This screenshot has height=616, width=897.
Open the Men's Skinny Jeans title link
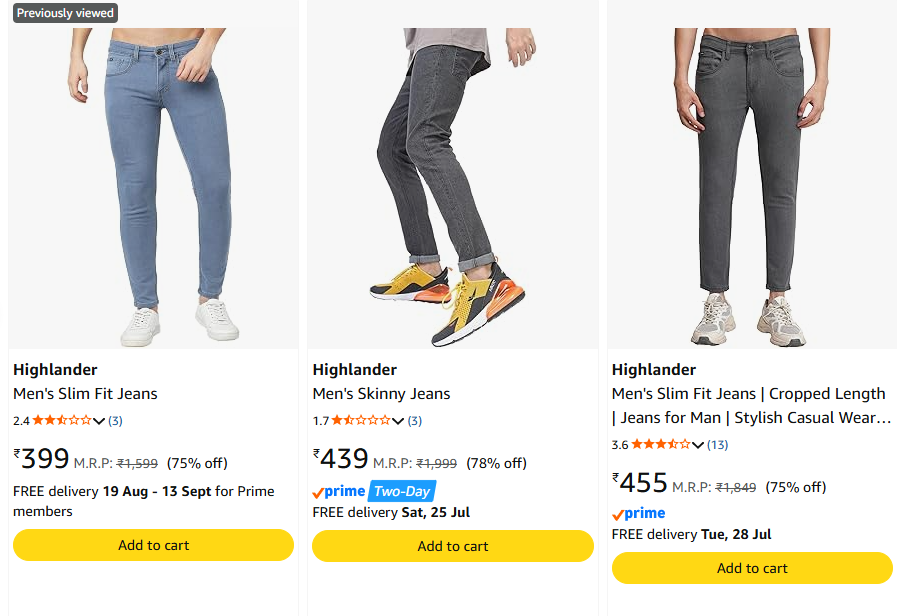382,394
